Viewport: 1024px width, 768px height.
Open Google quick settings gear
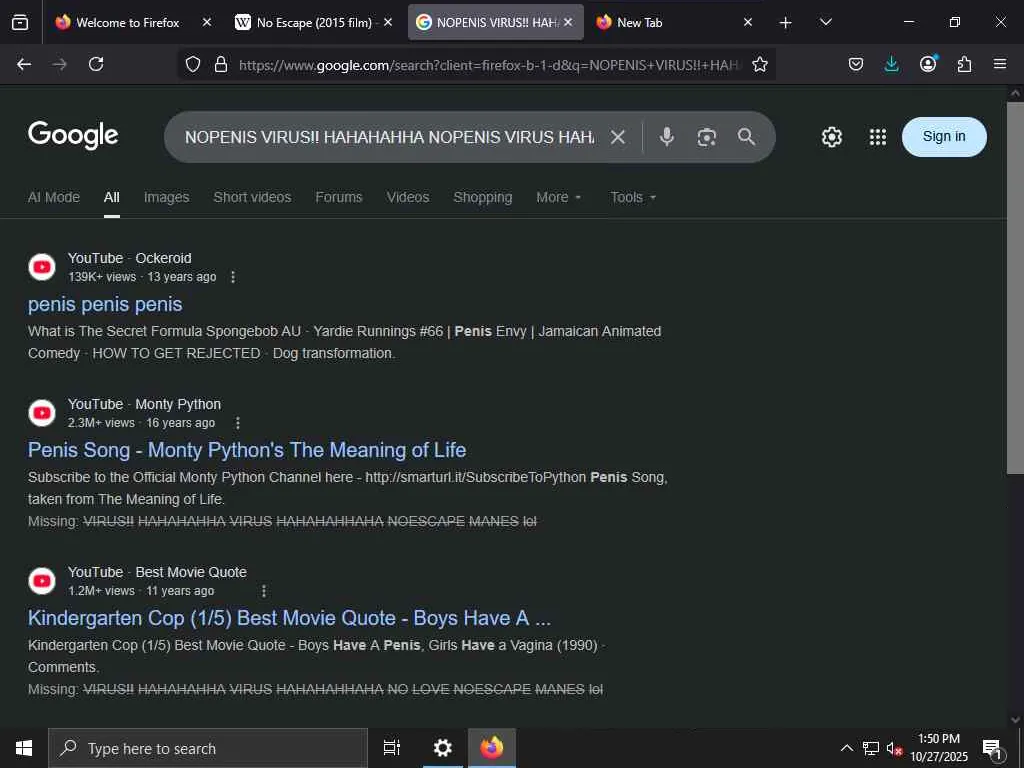pyautogui.click(x=831, y=136)
